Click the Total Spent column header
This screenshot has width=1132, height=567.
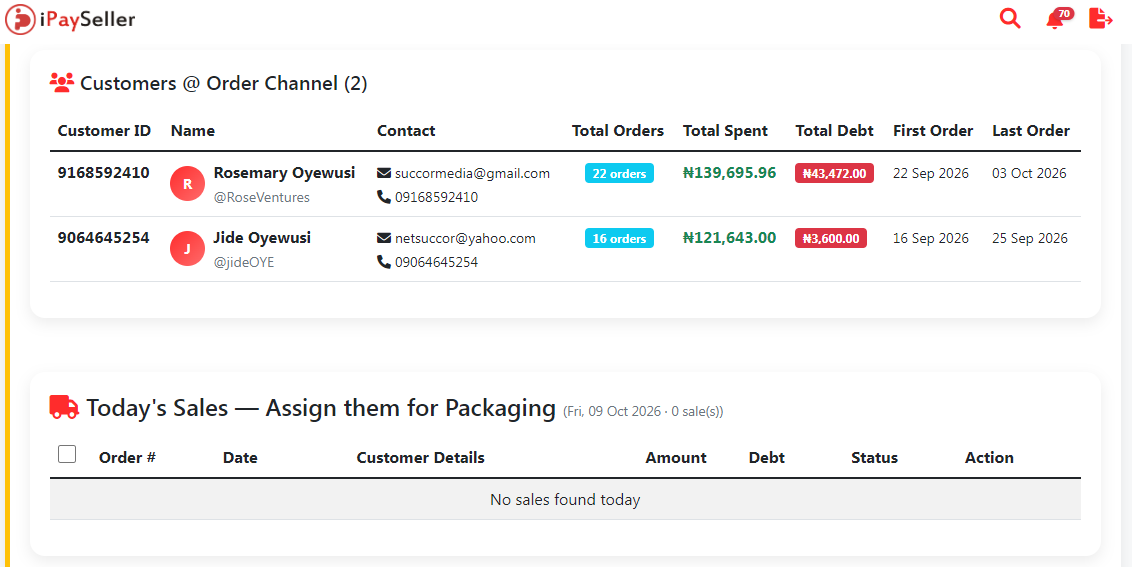click(725, 131)
